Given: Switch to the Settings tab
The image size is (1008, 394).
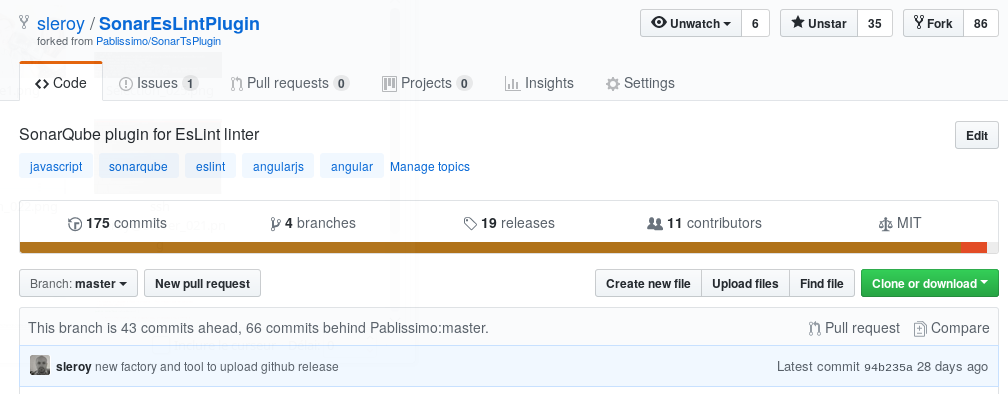Looking at the screenshot, I should pyautogui.click(x=640, y=83).
